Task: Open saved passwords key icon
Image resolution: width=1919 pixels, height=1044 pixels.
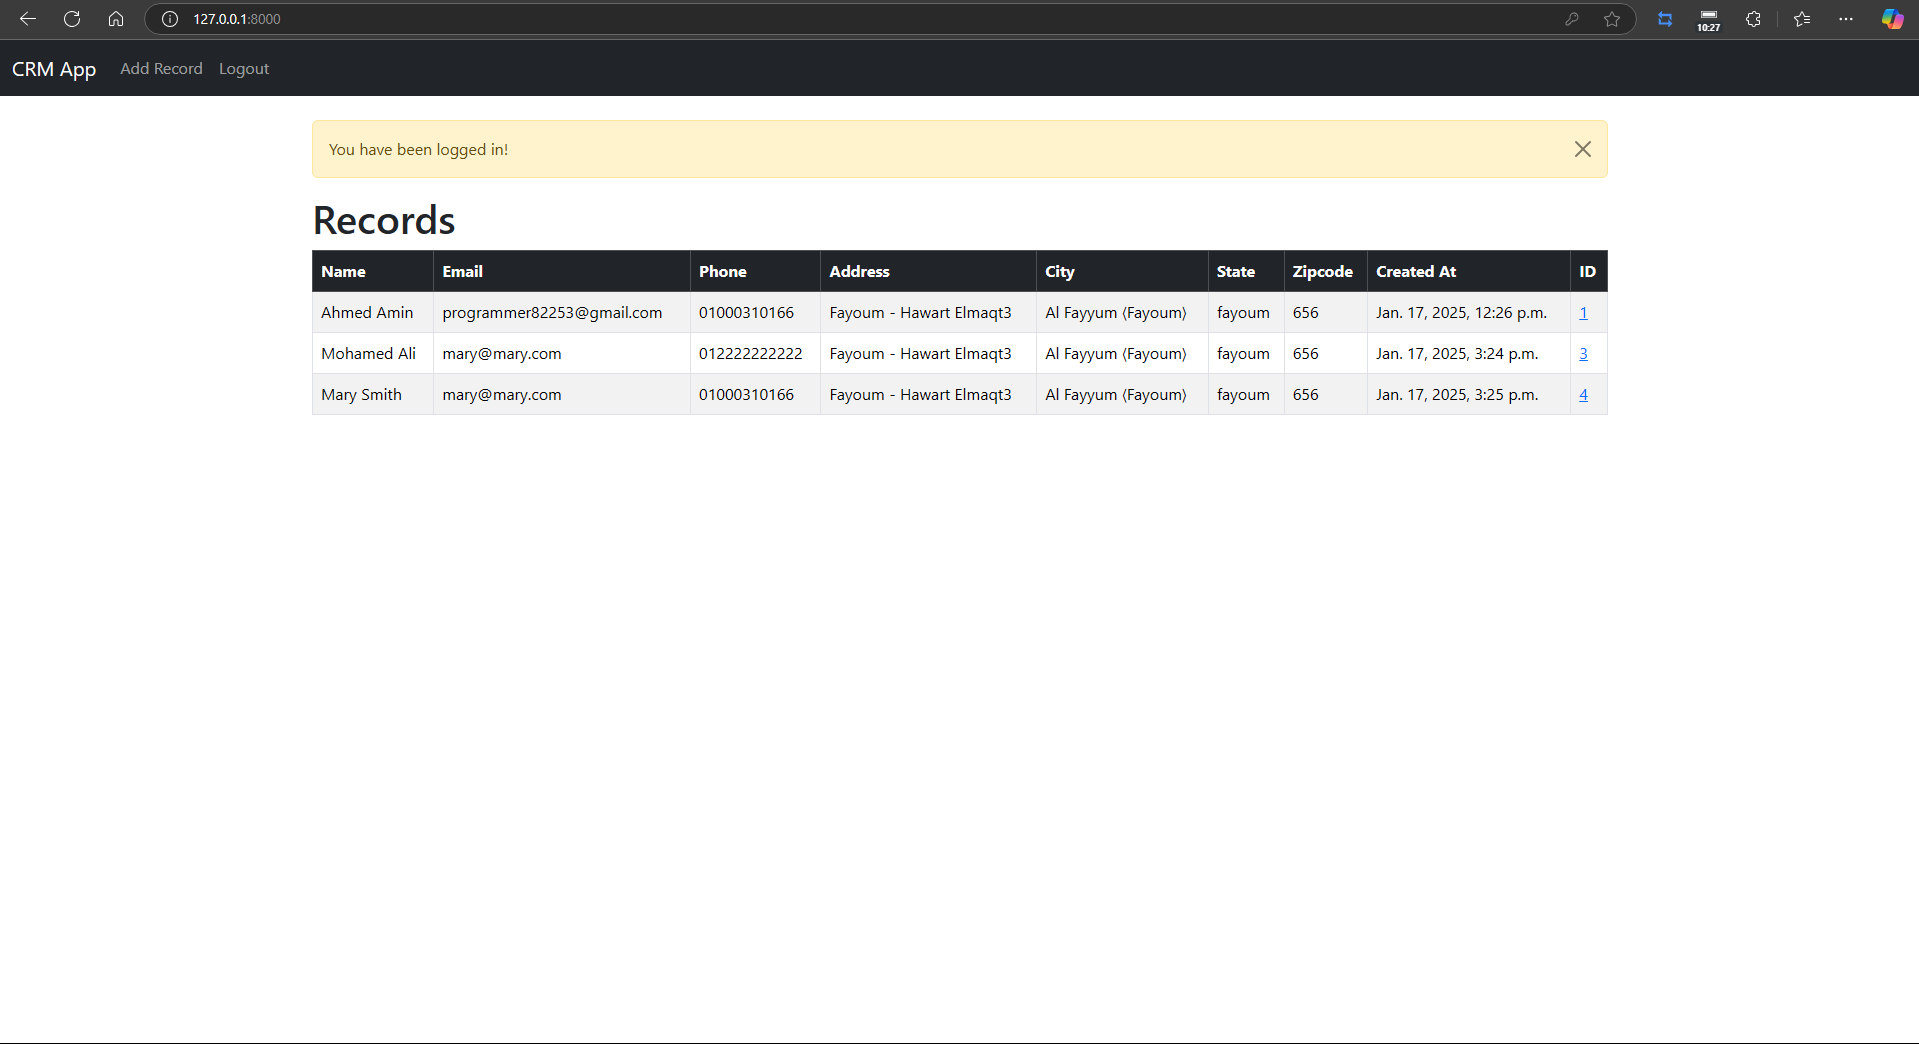Action: click(1572, 19)
